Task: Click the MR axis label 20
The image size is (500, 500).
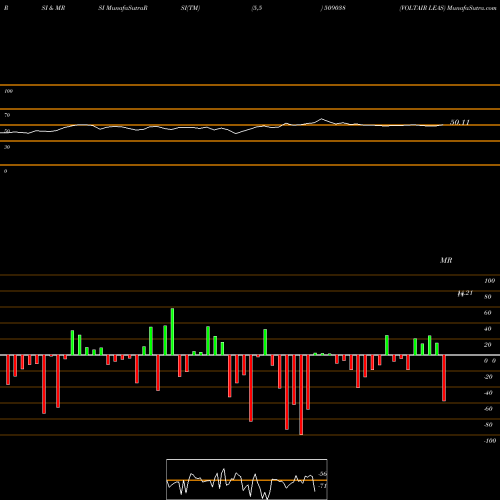Action: [488, 345]
